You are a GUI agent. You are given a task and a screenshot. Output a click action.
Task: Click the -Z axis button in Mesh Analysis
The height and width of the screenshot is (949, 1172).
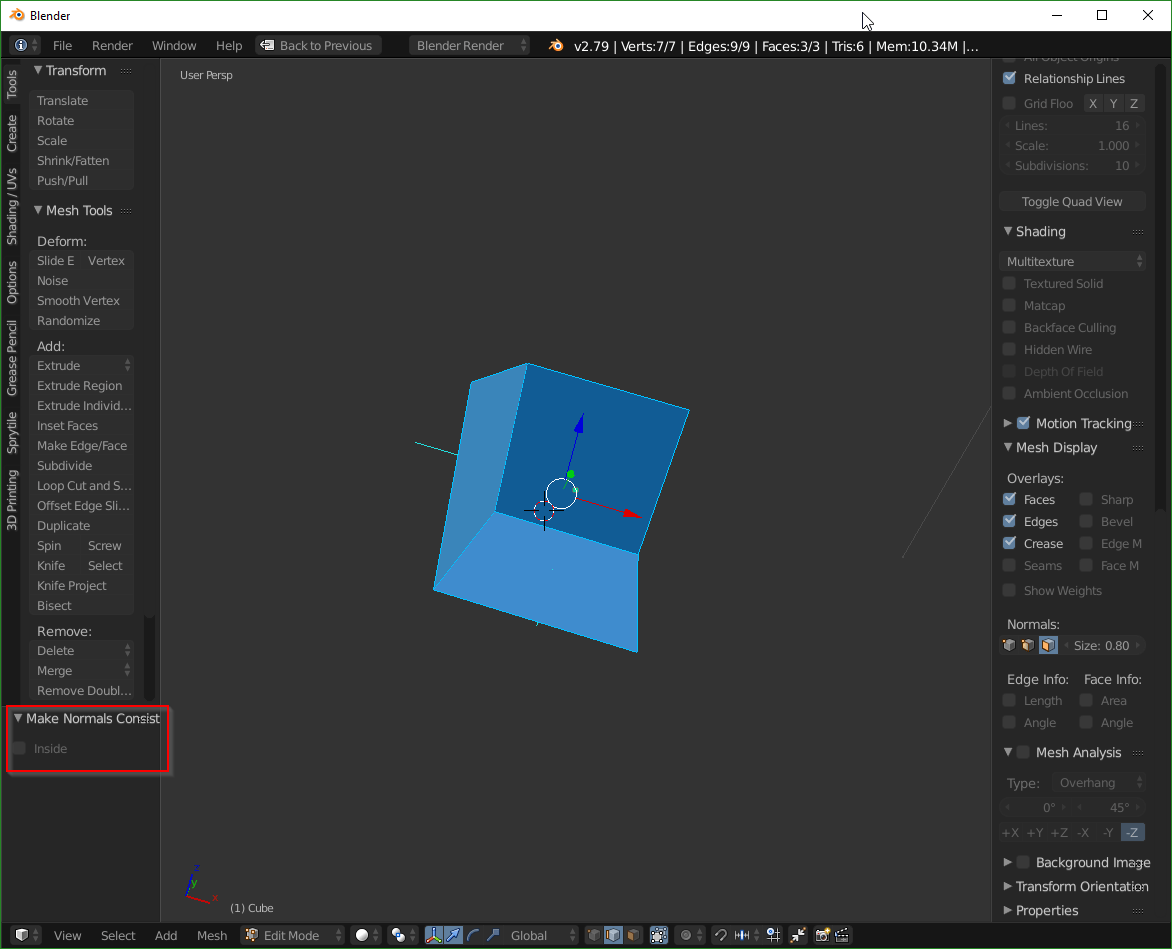[x=1132, y=831]
